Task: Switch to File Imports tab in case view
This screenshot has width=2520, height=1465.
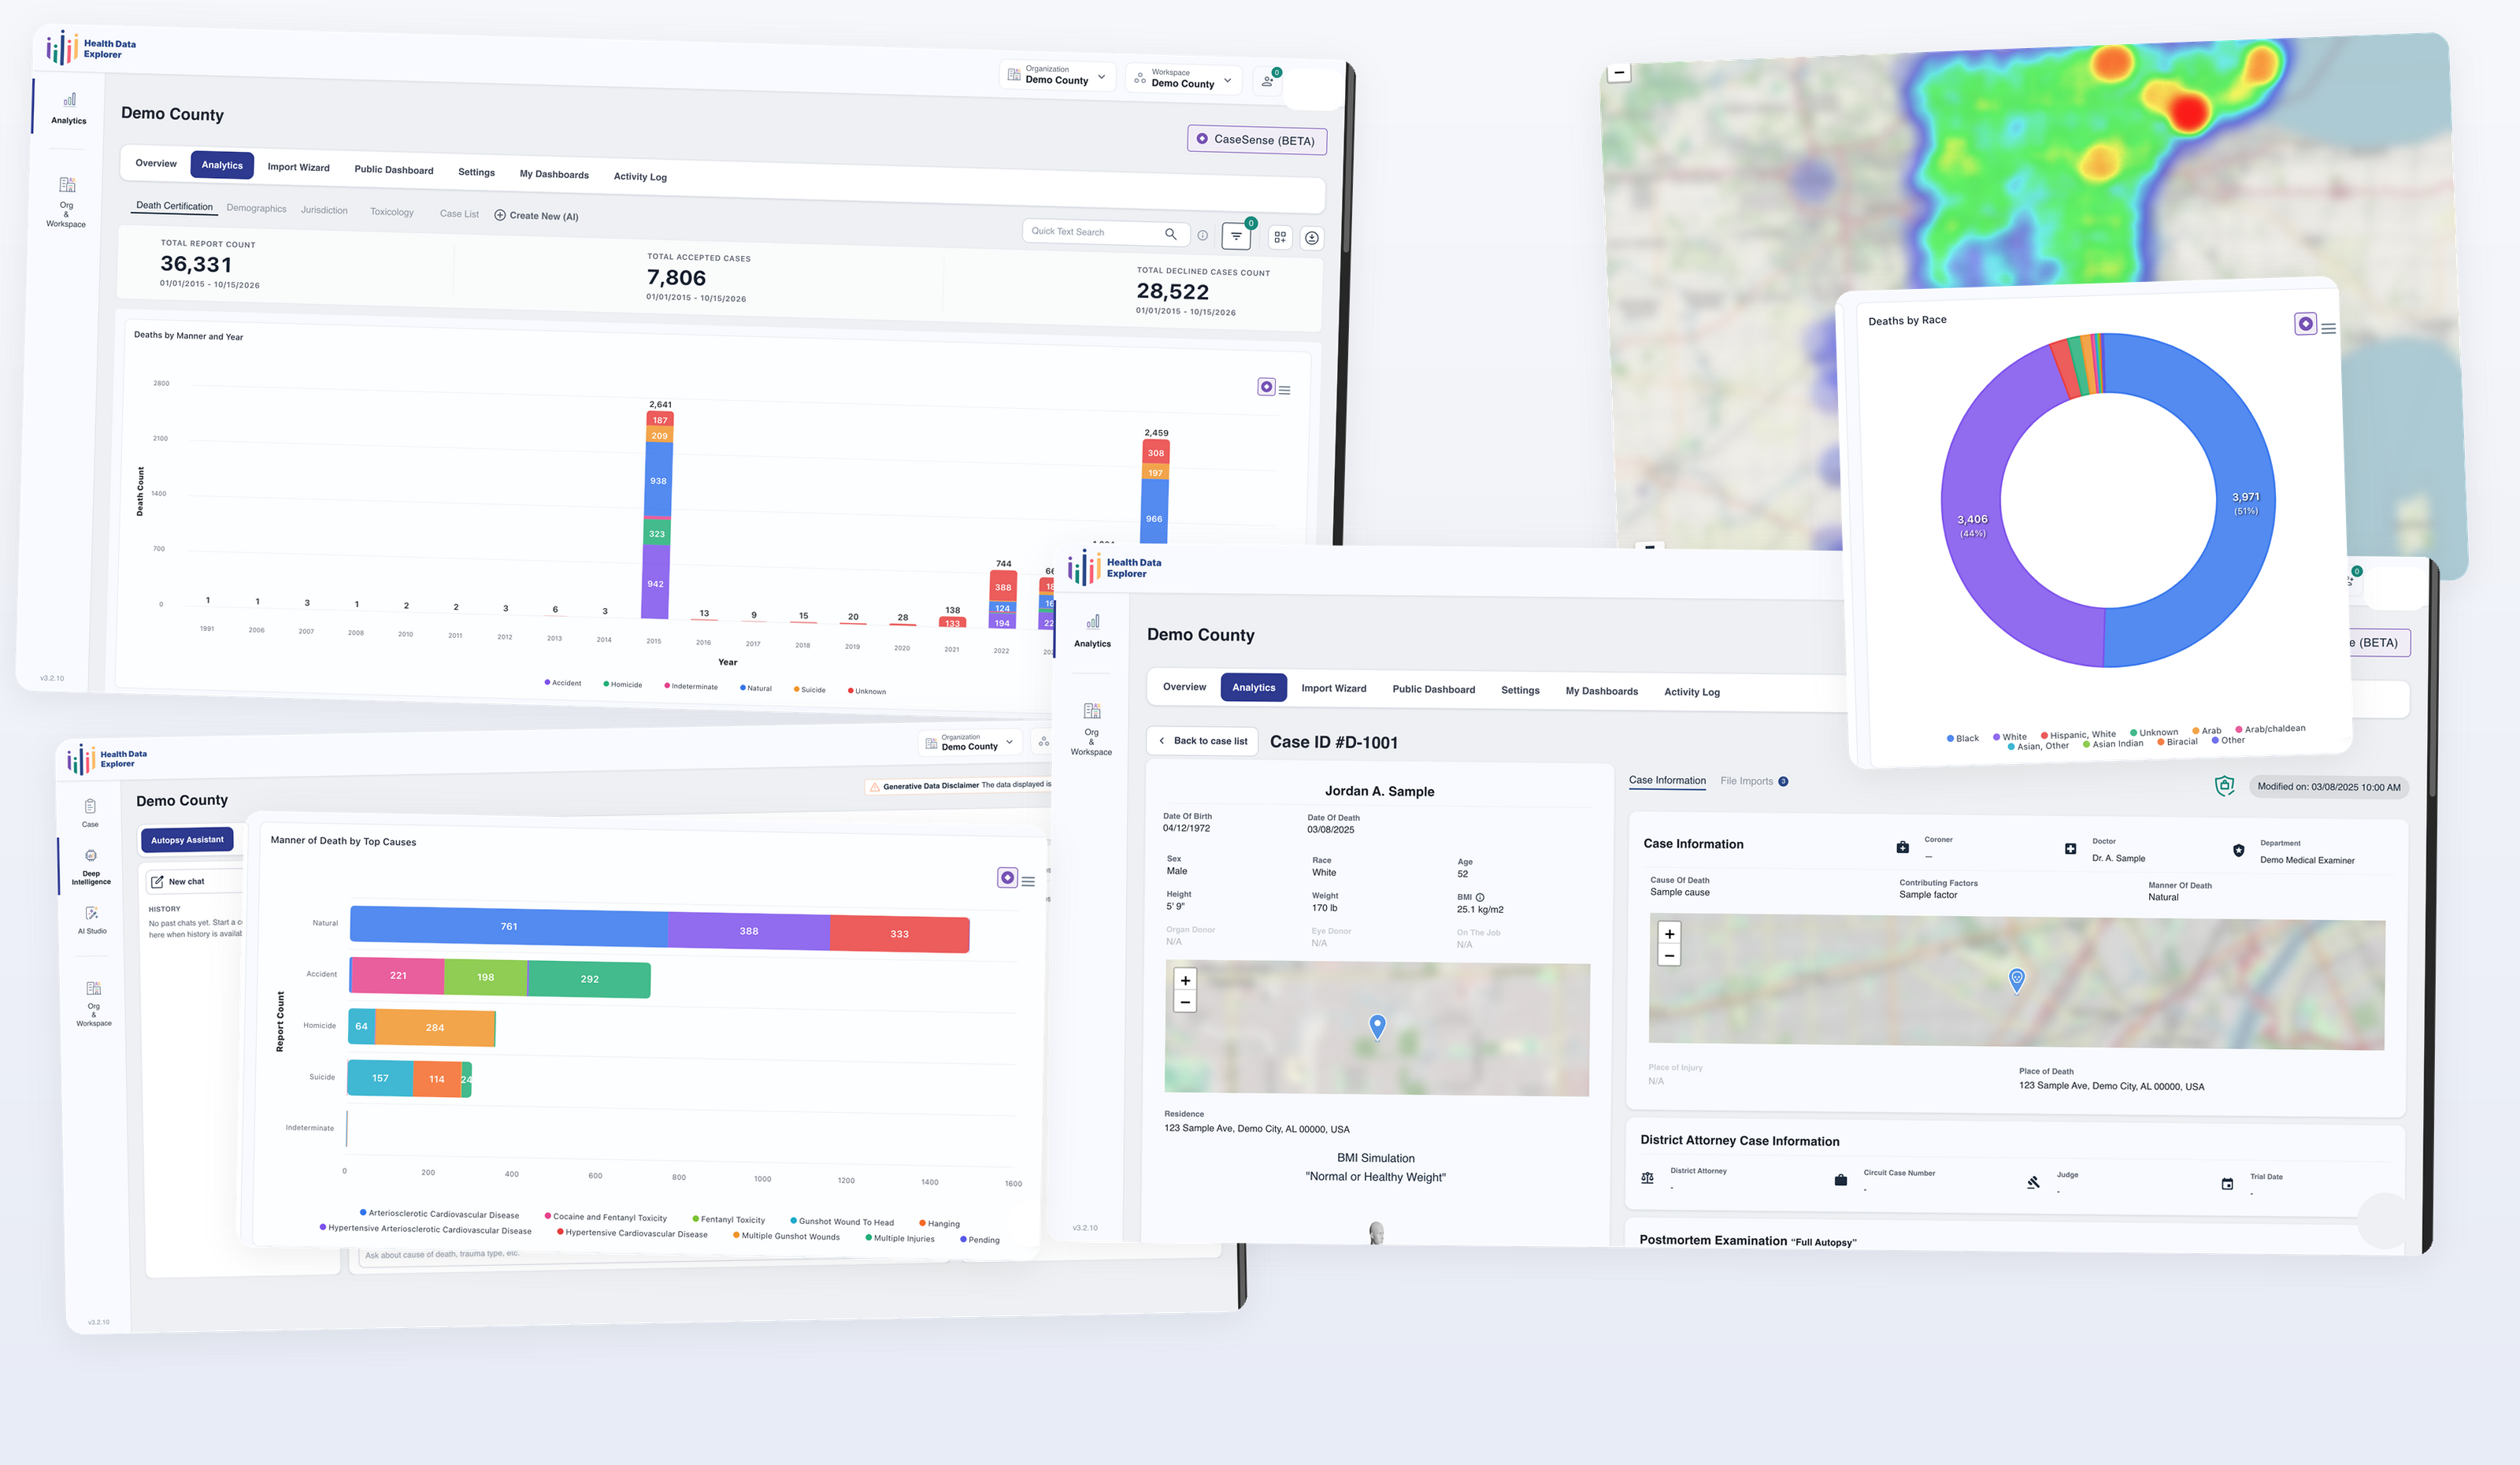Action: pyautogui.click(x=1754, y=781)
